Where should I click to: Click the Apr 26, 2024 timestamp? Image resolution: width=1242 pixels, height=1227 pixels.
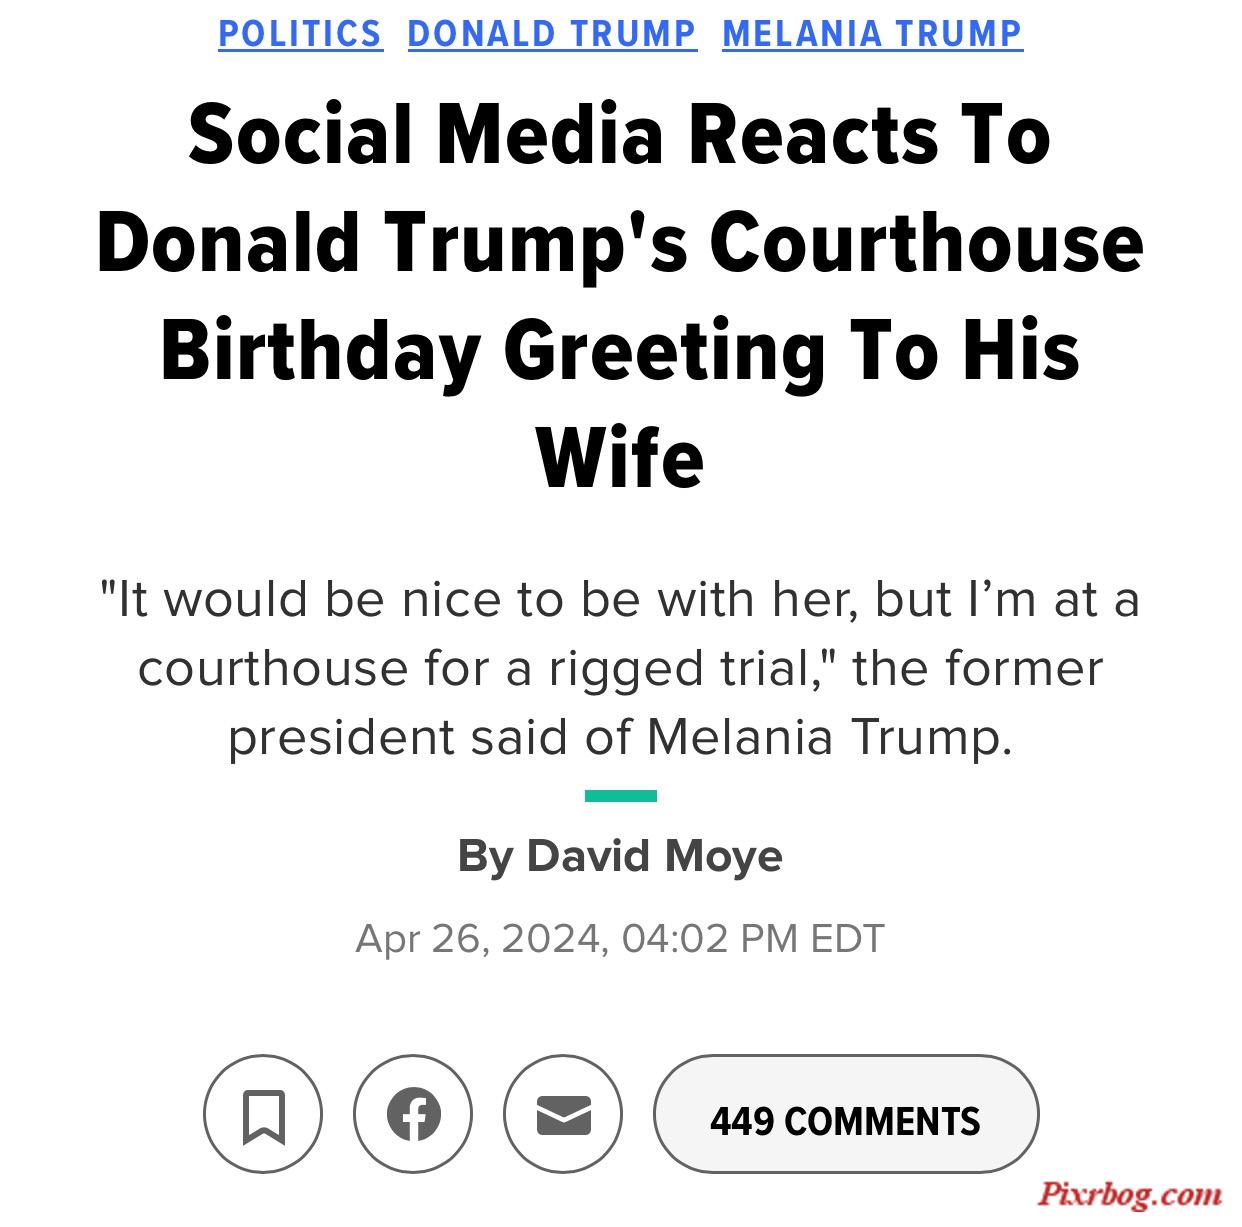pos(478,939)
